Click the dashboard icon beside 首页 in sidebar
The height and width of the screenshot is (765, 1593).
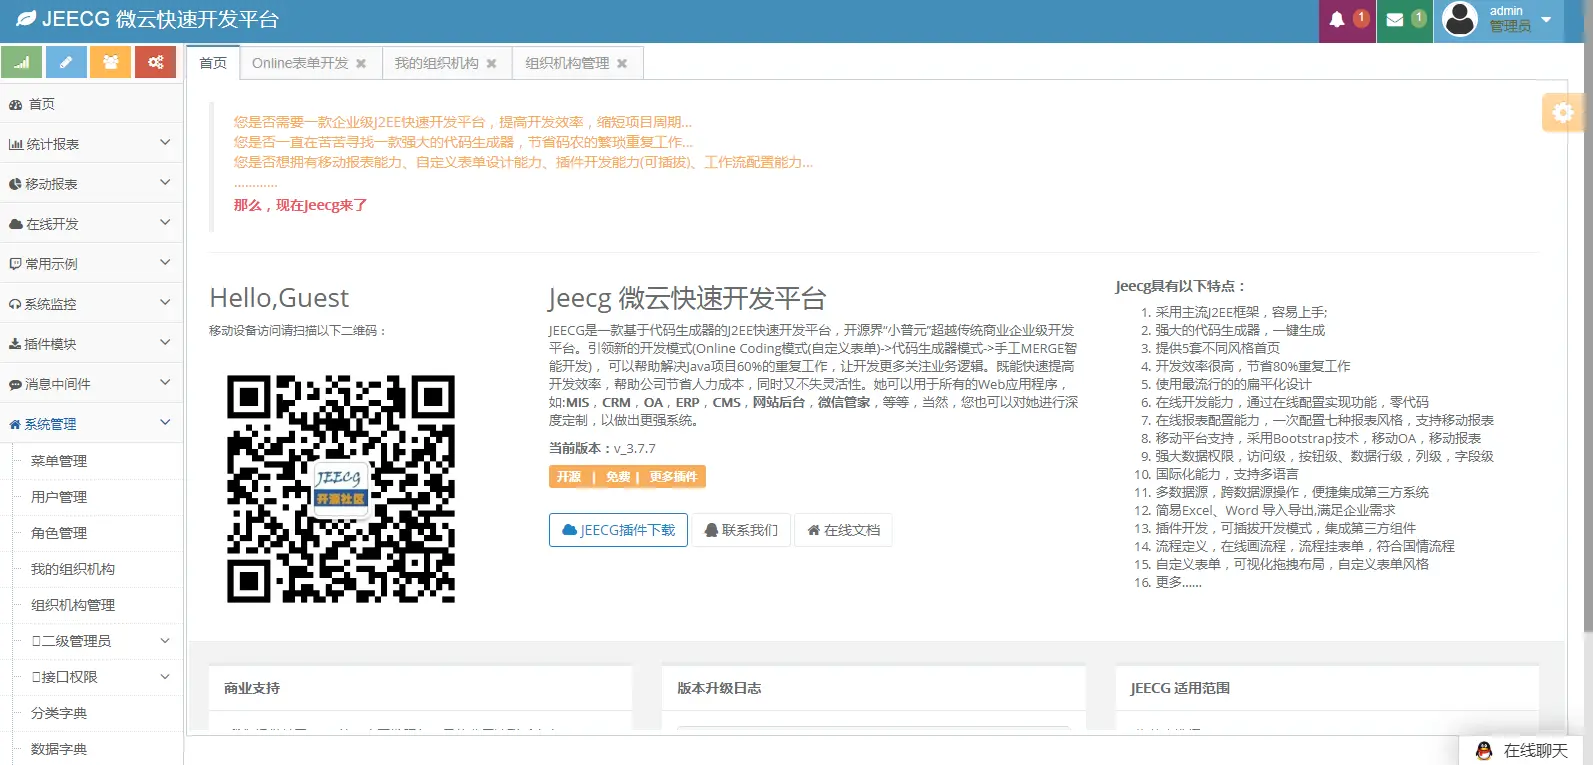click(x=16, y=104)
